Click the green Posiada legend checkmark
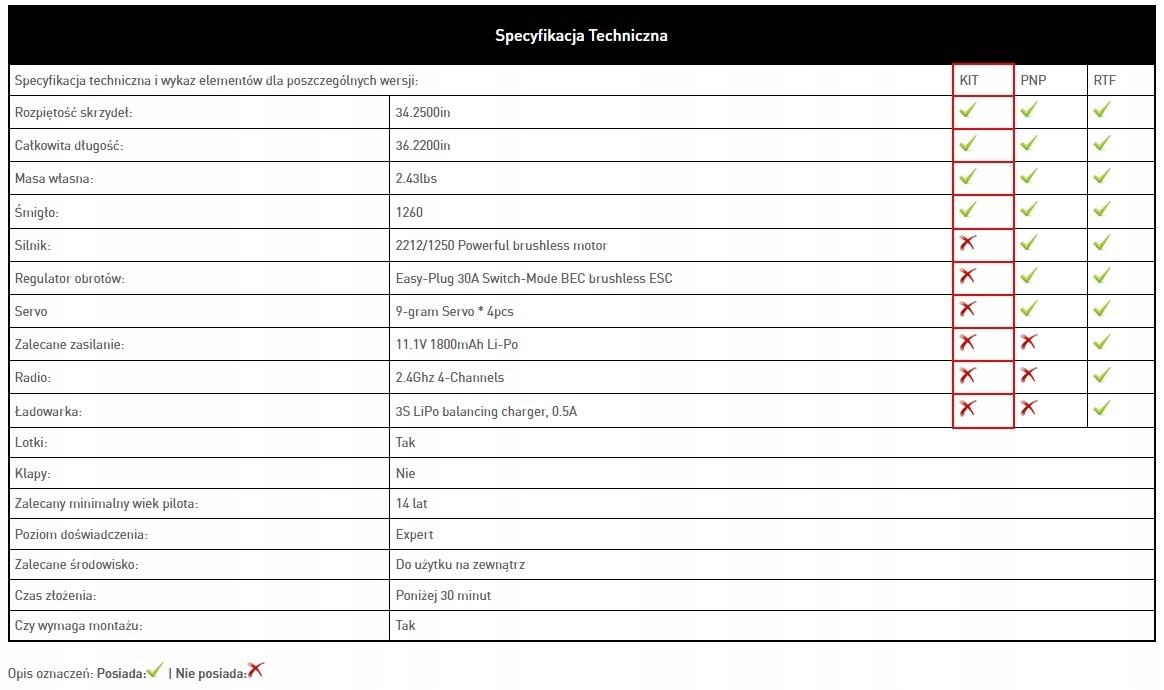The width and height of the screenshot is (1164, 690). pos(154,672)
